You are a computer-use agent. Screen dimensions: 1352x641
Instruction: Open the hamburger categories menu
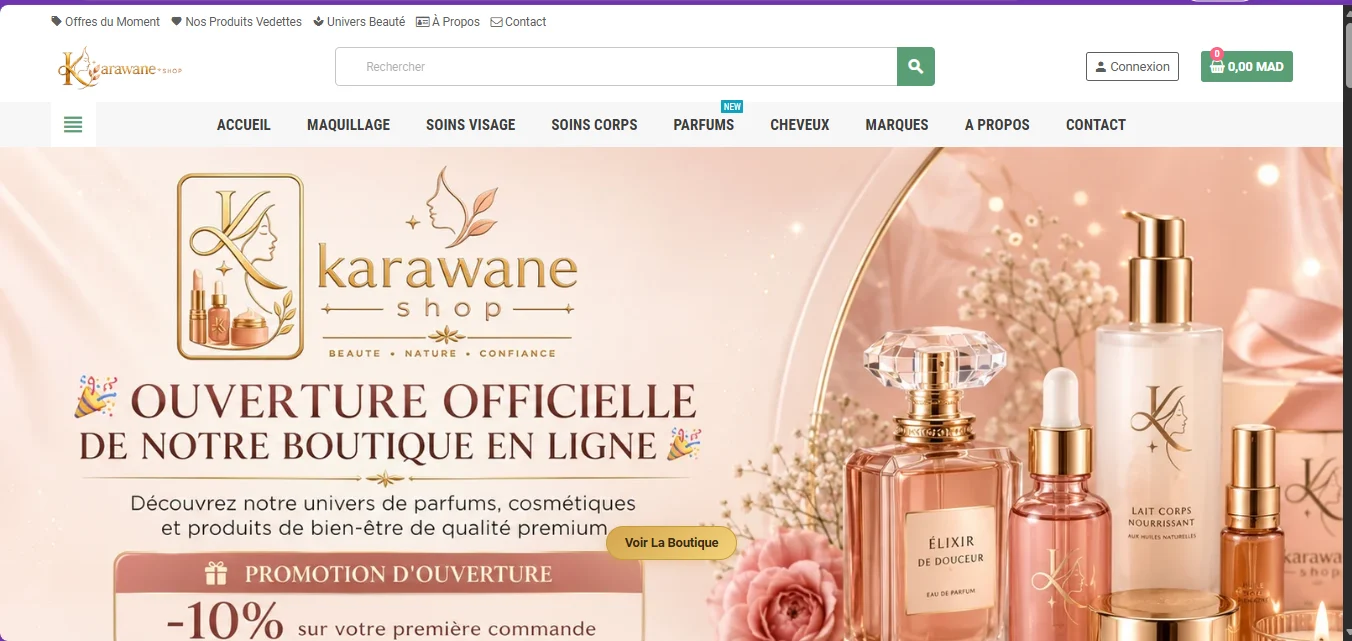point(73,125)
